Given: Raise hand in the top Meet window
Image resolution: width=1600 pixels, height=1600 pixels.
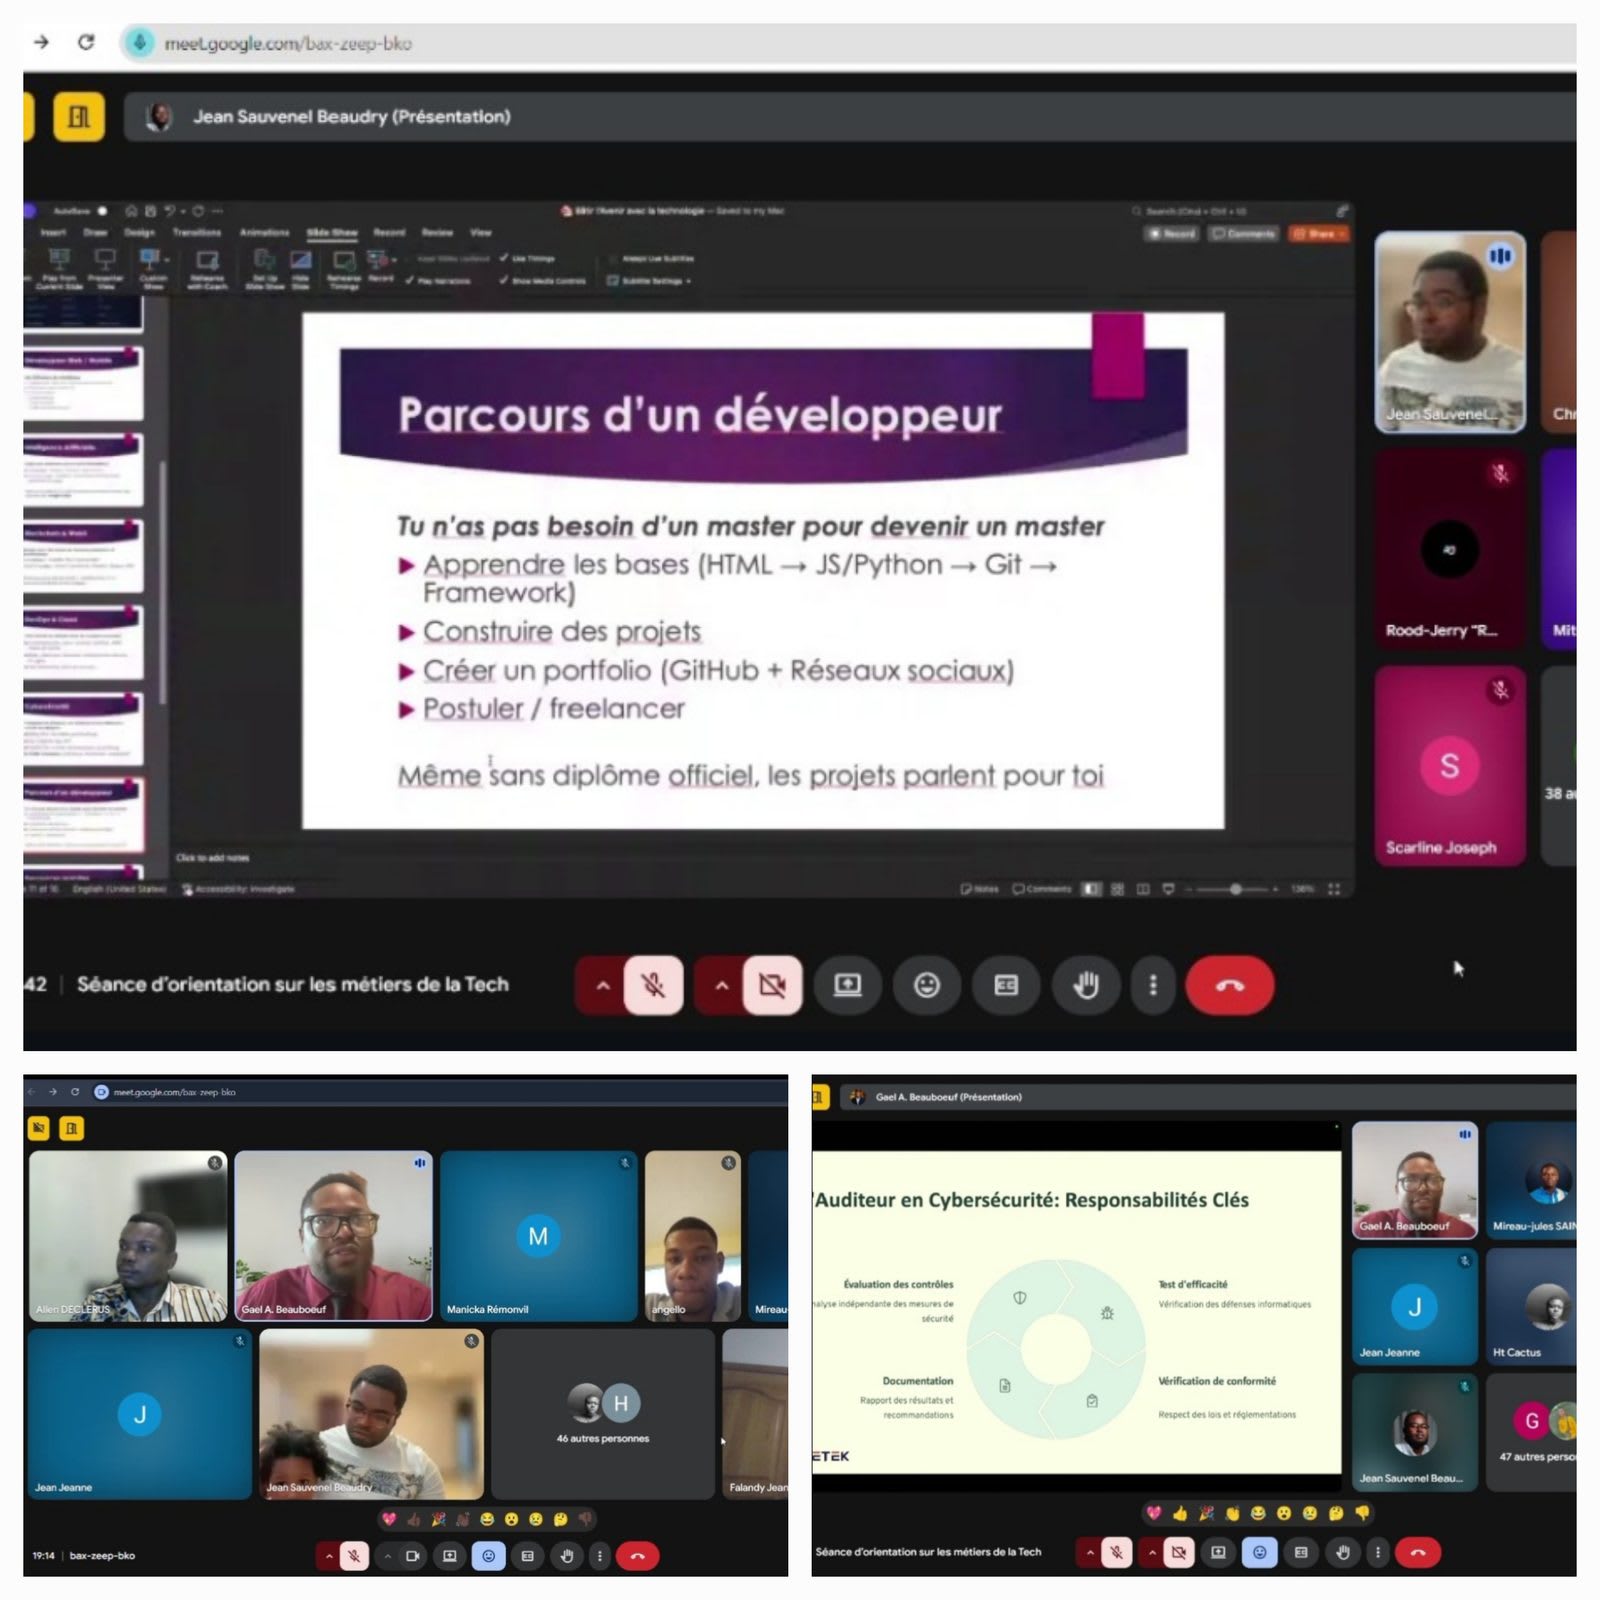Looking at the screenshot, I should pos(1086,986).
